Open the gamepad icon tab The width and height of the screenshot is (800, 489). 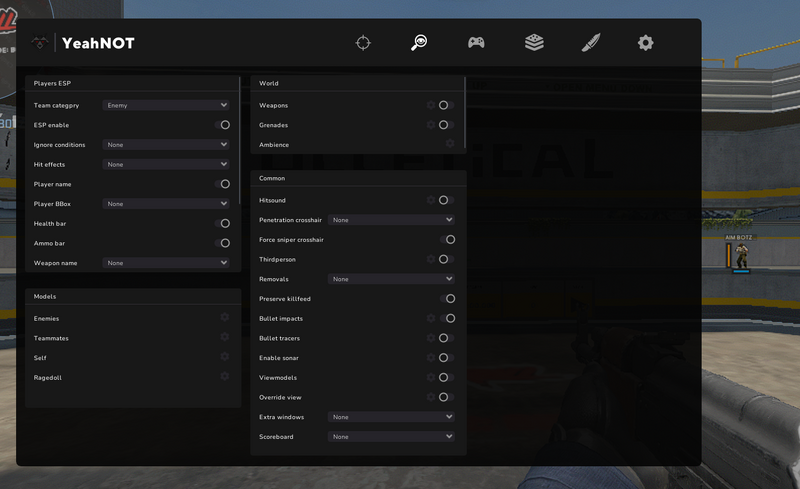[476, 43]
